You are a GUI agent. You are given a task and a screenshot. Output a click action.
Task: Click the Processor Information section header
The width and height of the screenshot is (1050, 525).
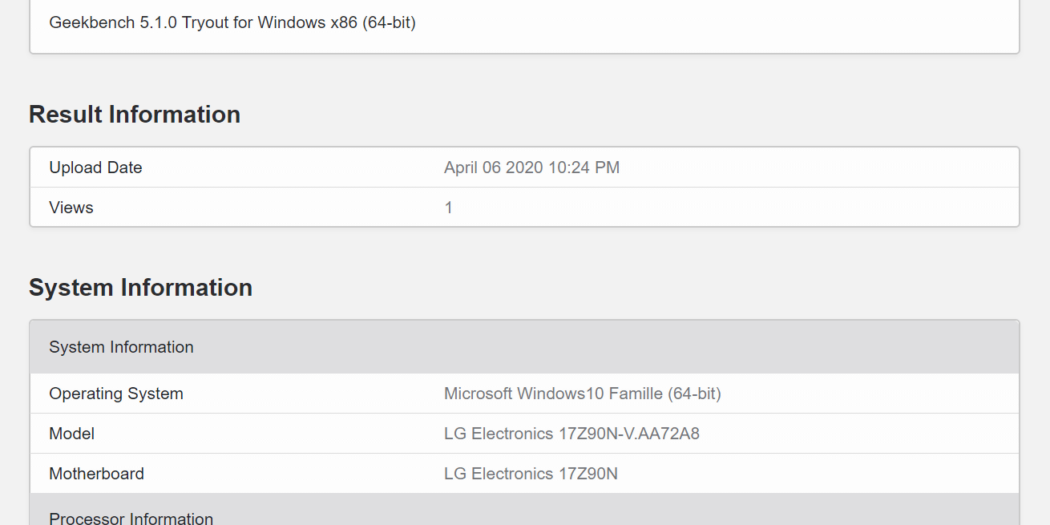[x=131, y=518]
